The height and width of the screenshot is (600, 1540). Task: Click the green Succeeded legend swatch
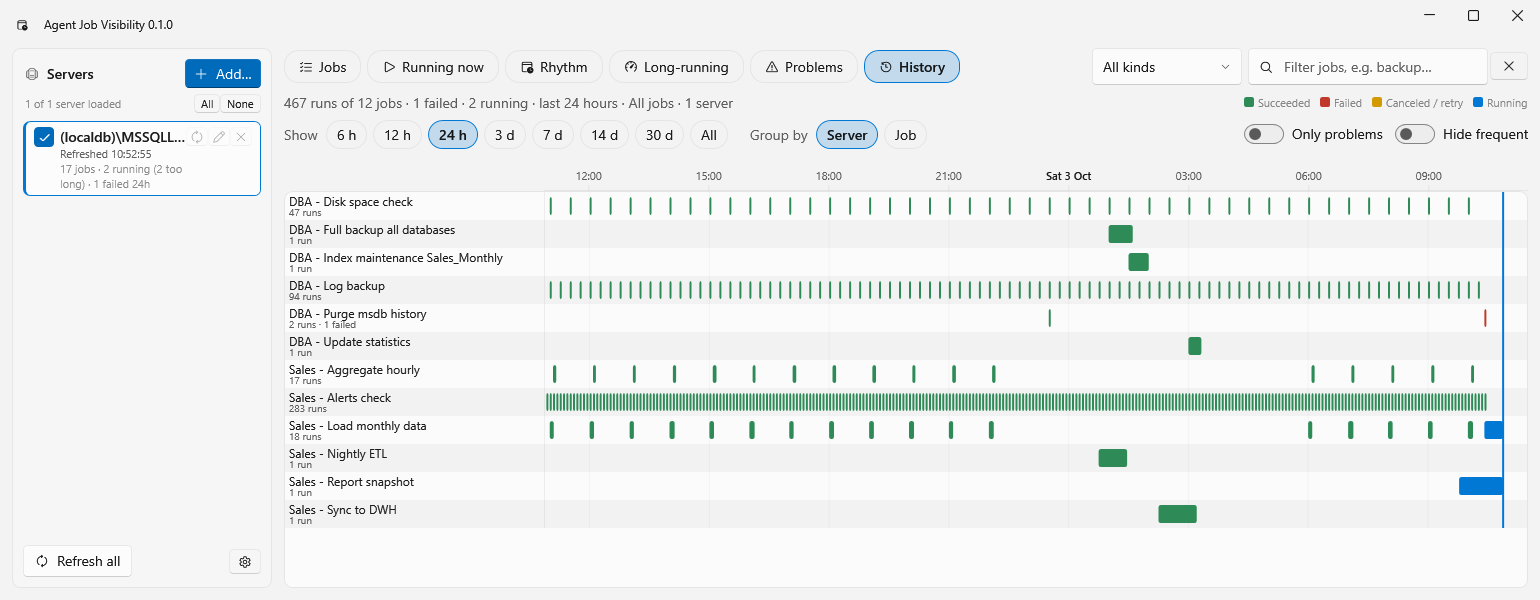[x=1249, y=103]
